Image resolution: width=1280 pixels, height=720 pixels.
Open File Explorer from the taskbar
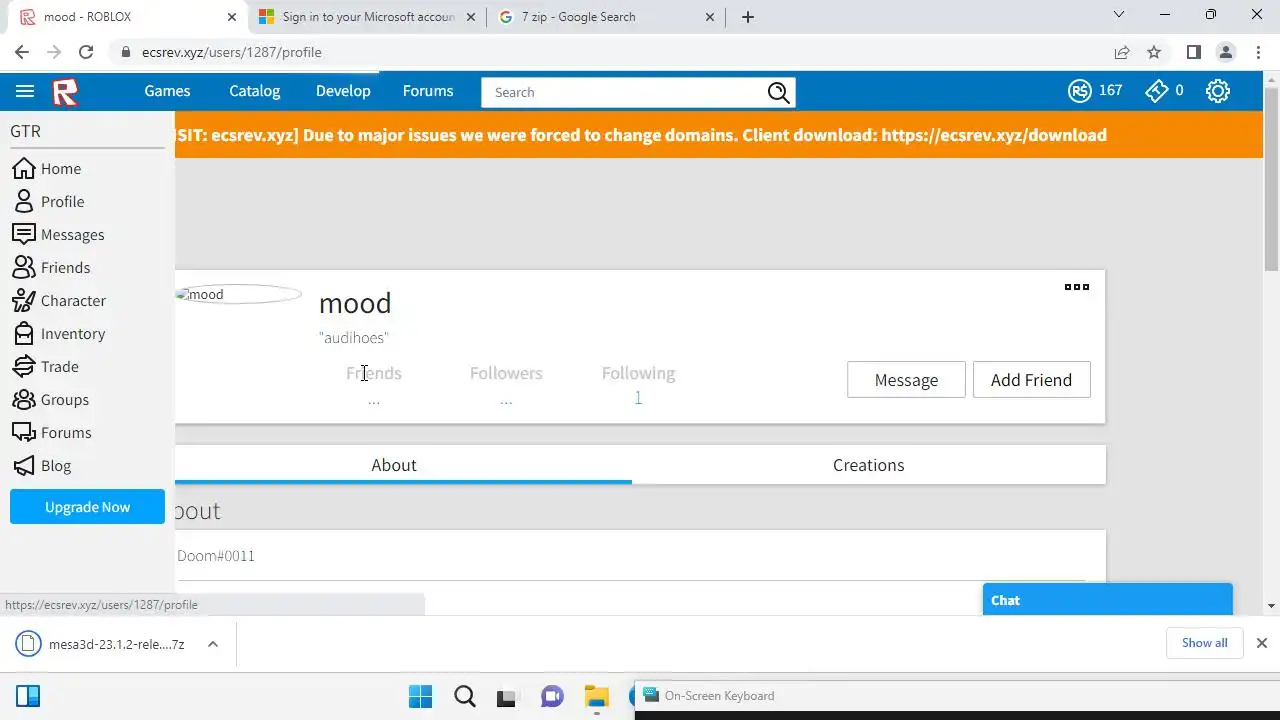pyautogui.click(x=597, y=696)
